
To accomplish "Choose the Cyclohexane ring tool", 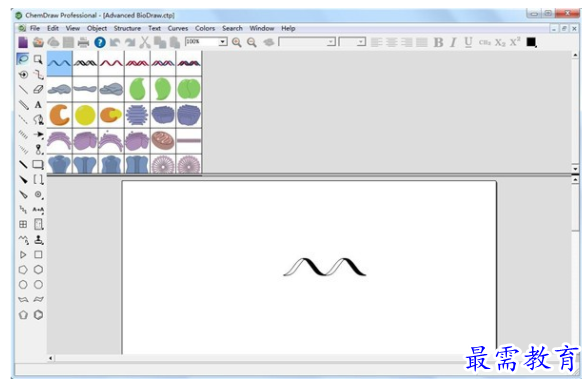I will pyautogui.click(x=38, y=269).
